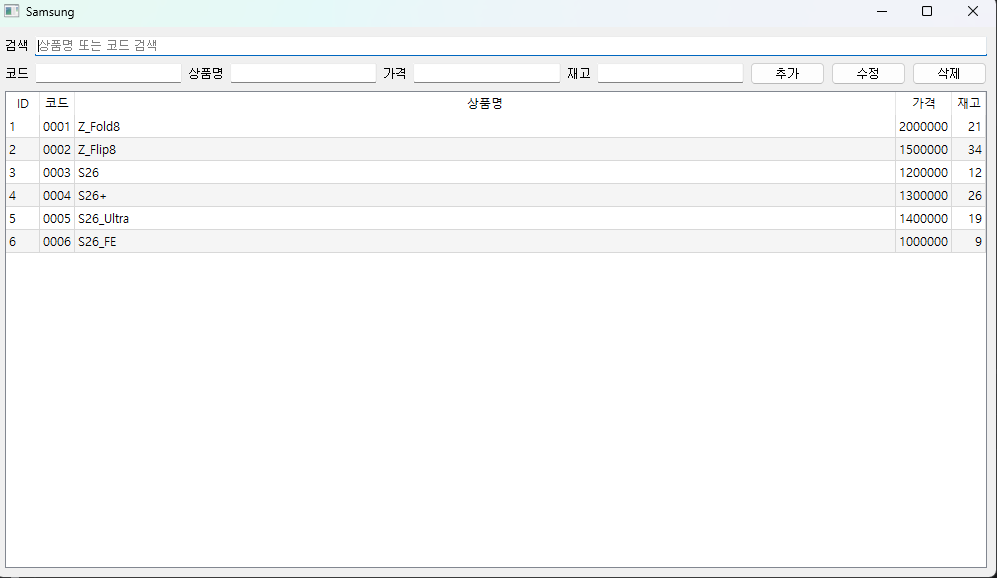
Task: Sort by the 가격 column header
Action: pyautogui.click(x=923, y=104)
